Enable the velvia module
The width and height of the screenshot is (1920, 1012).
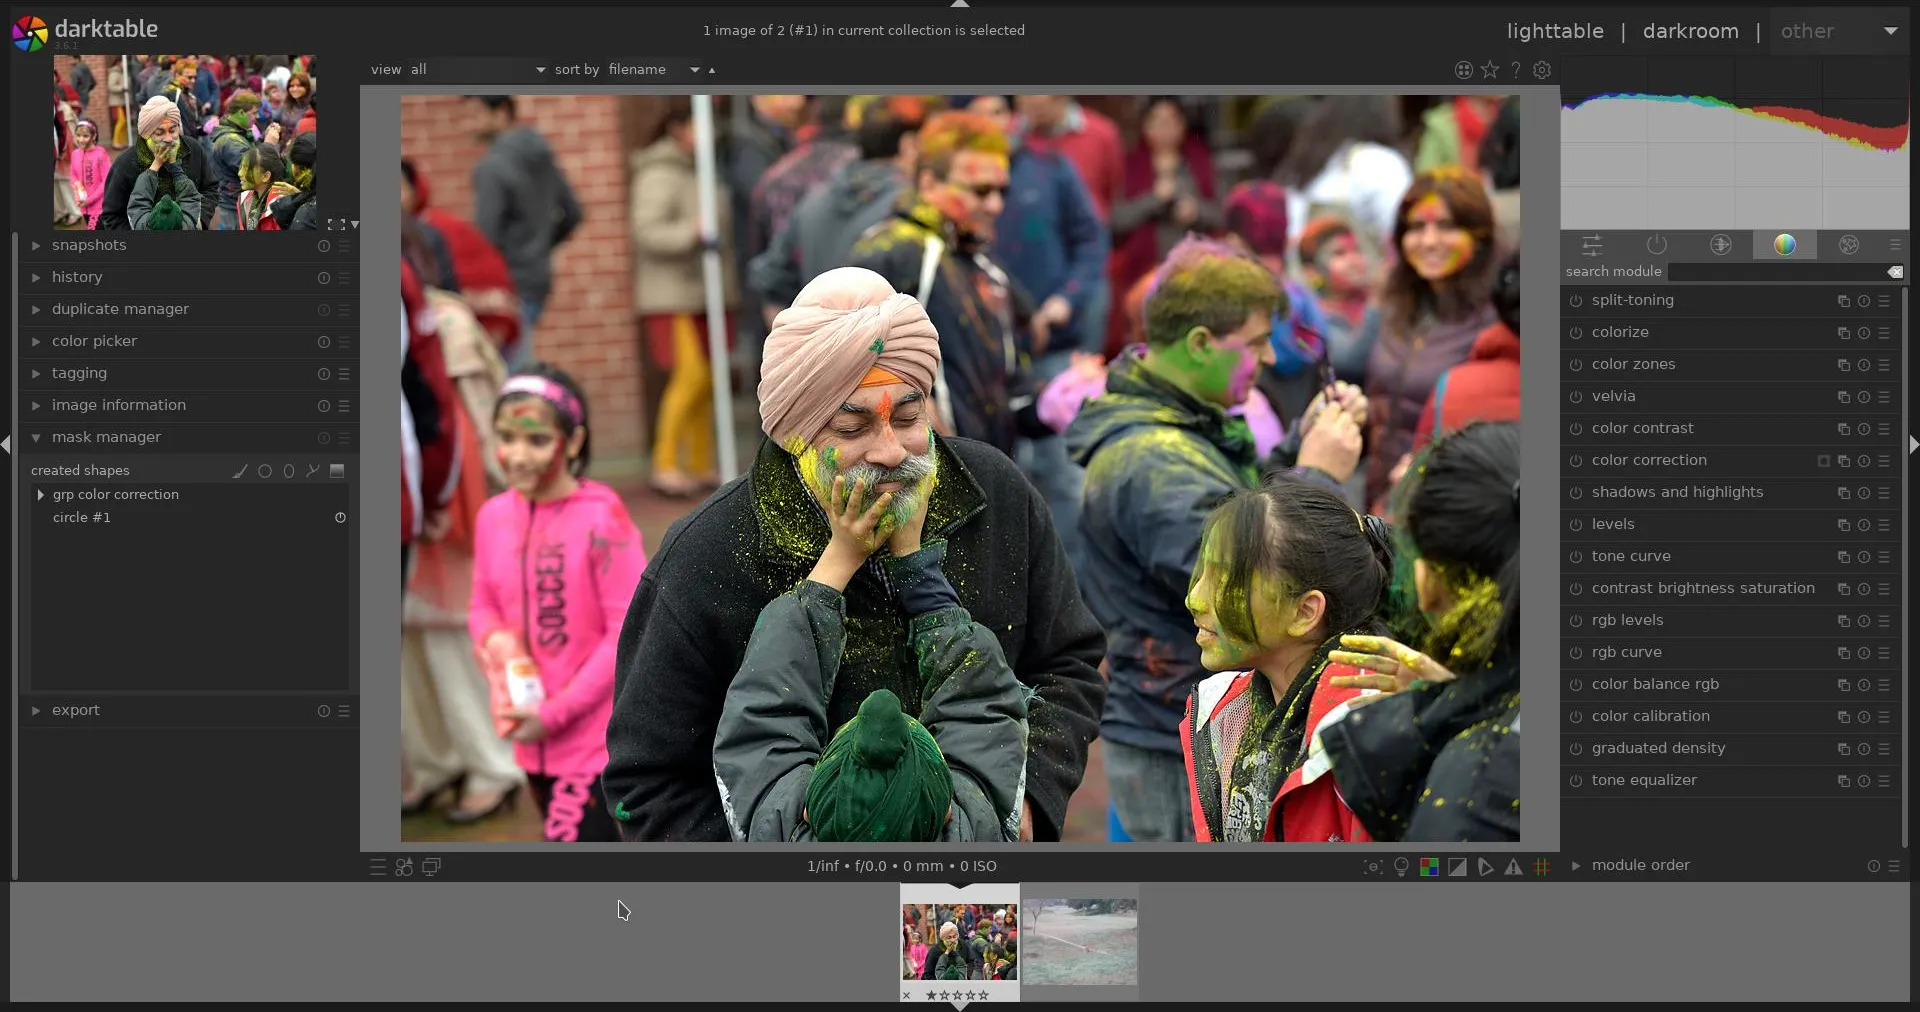coord(1576,397)
